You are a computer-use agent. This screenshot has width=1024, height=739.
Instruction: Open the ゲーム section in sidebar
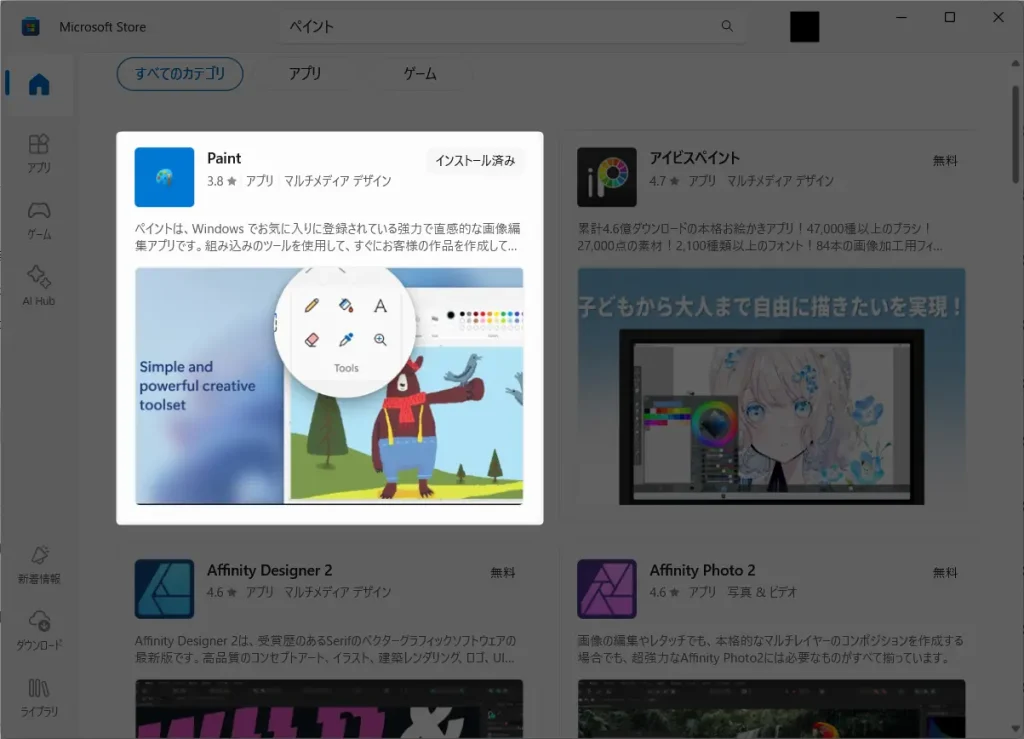[x=39, y=220]
